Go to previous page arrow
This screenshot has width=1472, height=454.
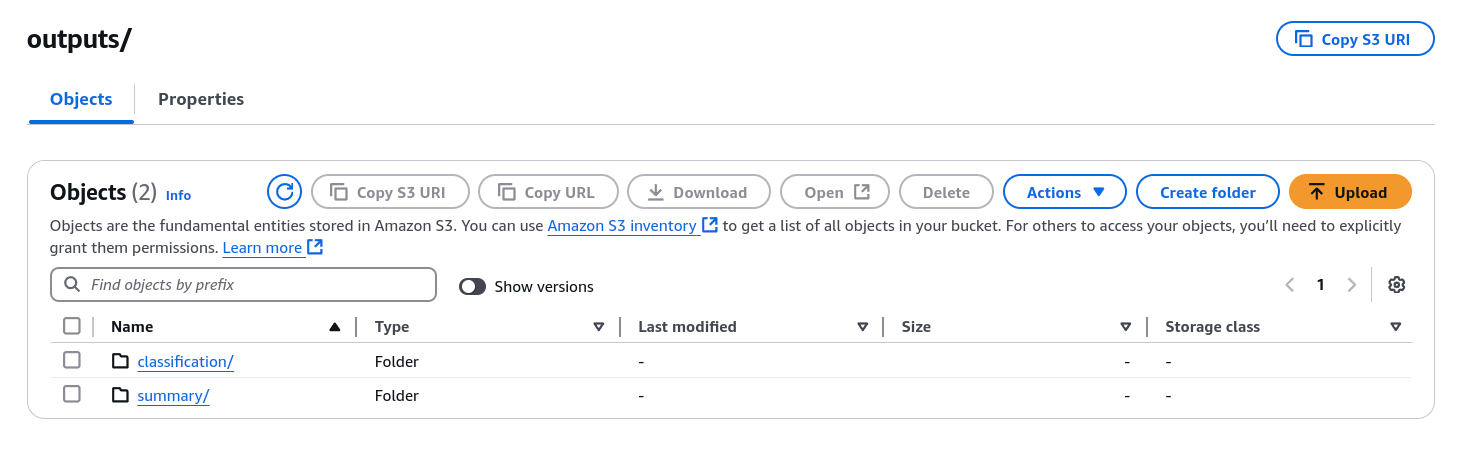pos(1290,285)
